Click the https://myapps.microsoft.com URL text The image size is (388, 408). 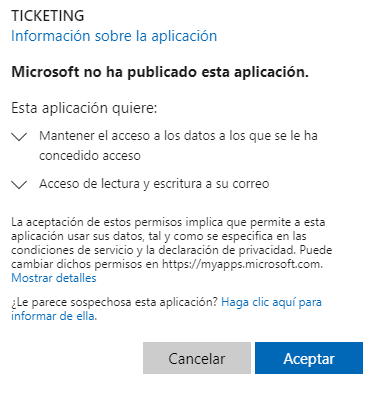click(x=242, y=264)
